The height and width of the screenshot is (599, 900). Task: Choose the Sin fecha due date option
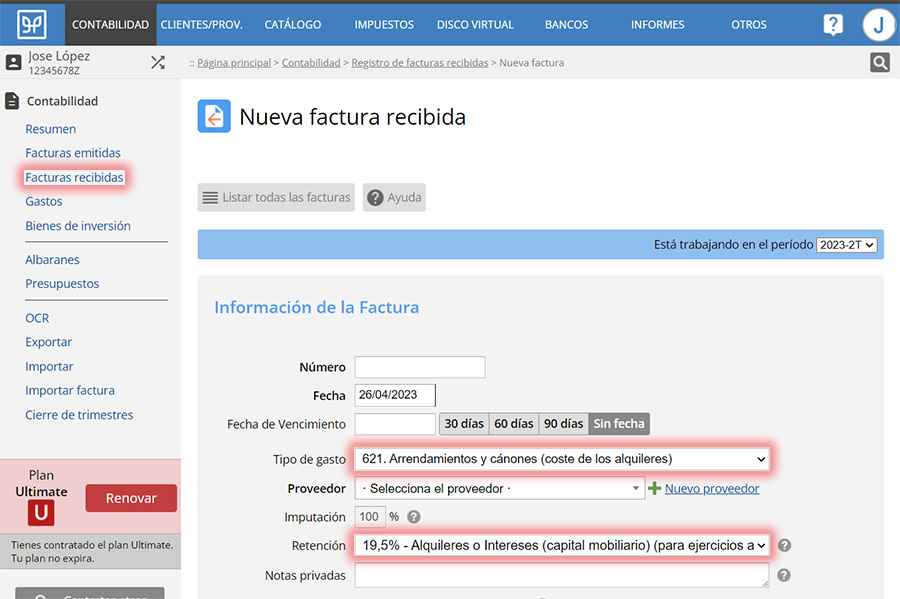619,424
